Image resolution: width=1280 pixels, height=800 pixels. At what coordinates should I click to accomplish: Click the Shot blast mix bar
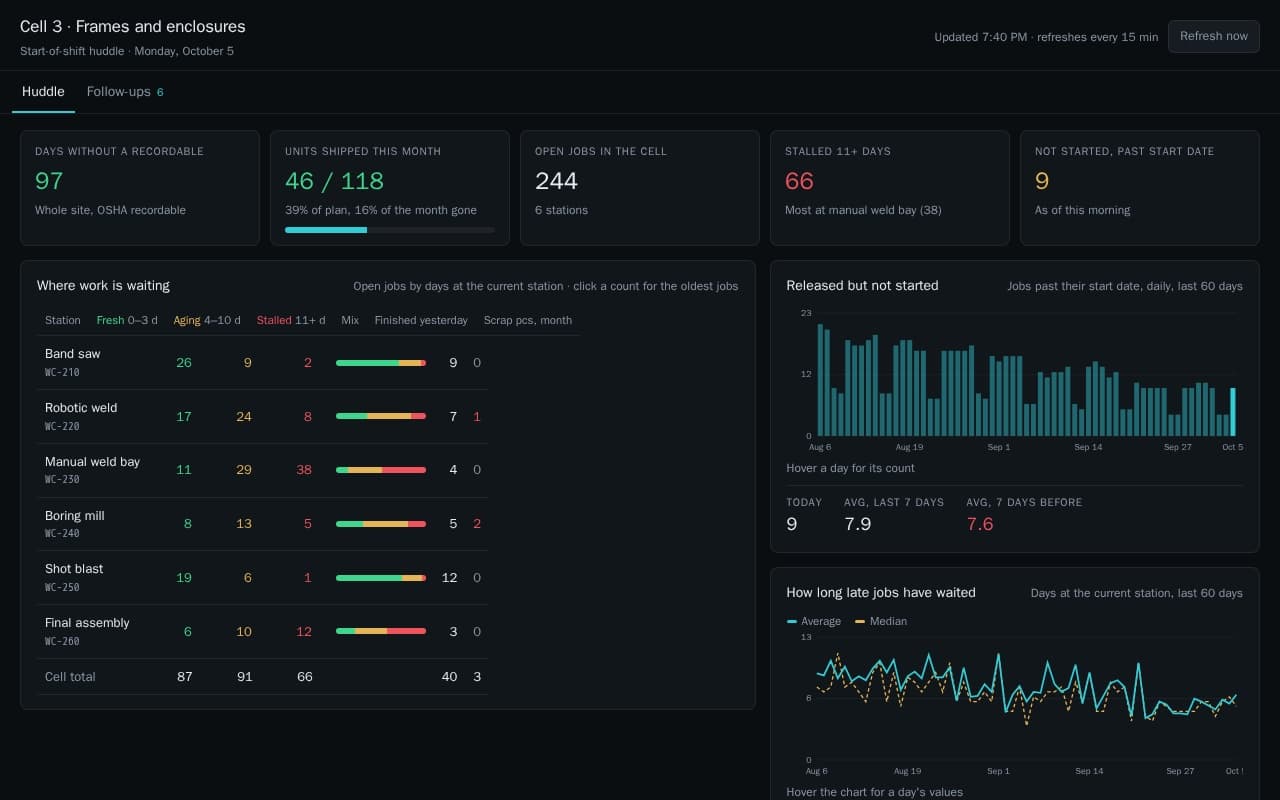coord(381,577)
